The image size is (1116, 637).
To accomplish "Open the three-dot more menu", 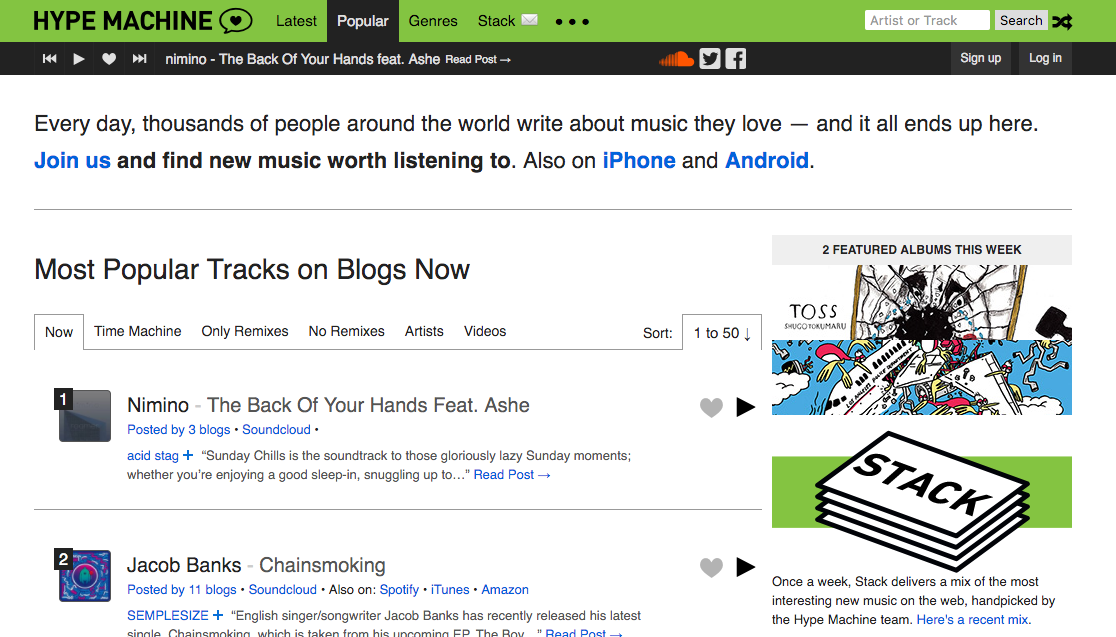I will pos(572,21).
